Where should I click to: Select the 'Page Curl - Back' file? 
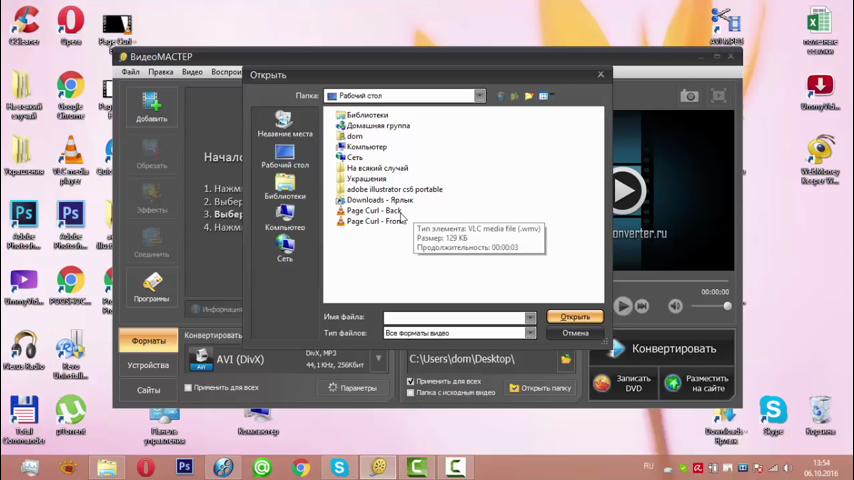368,210
